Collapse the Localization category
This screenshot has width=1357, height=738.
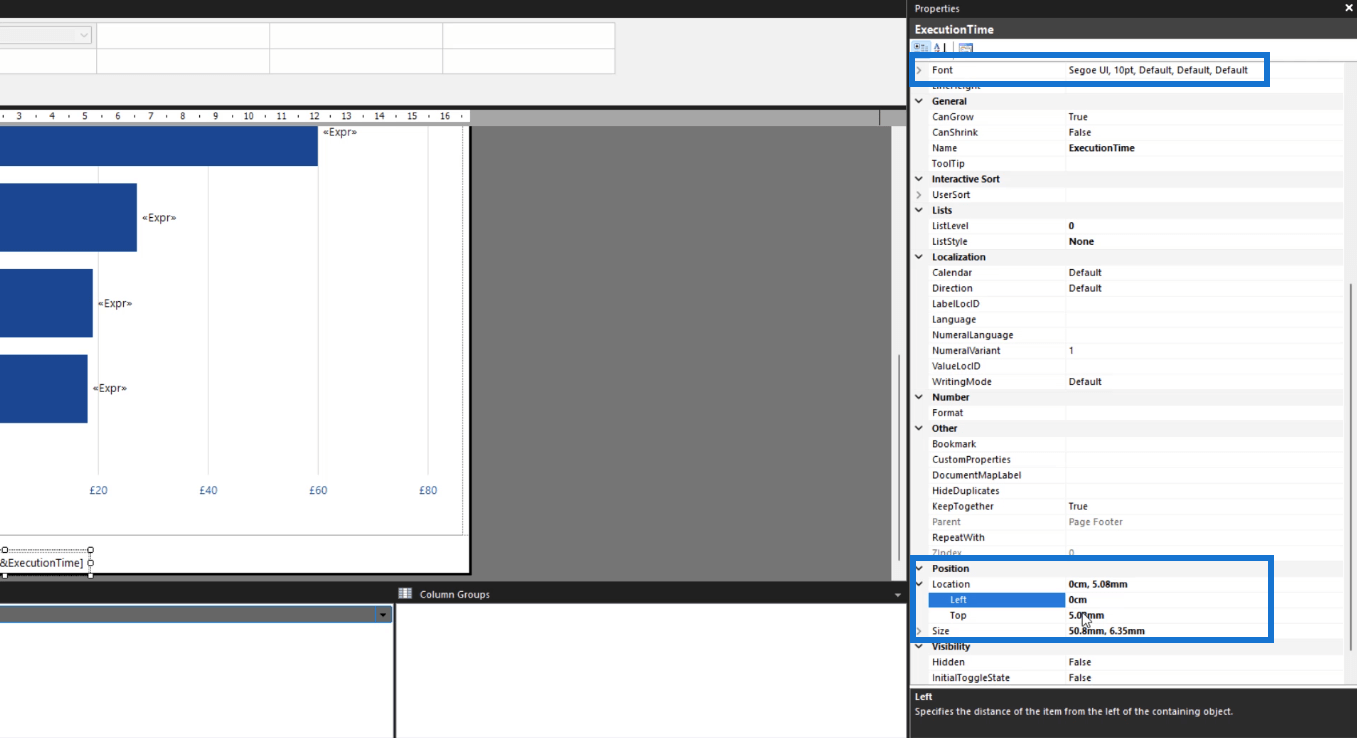[x=919, y=257]
